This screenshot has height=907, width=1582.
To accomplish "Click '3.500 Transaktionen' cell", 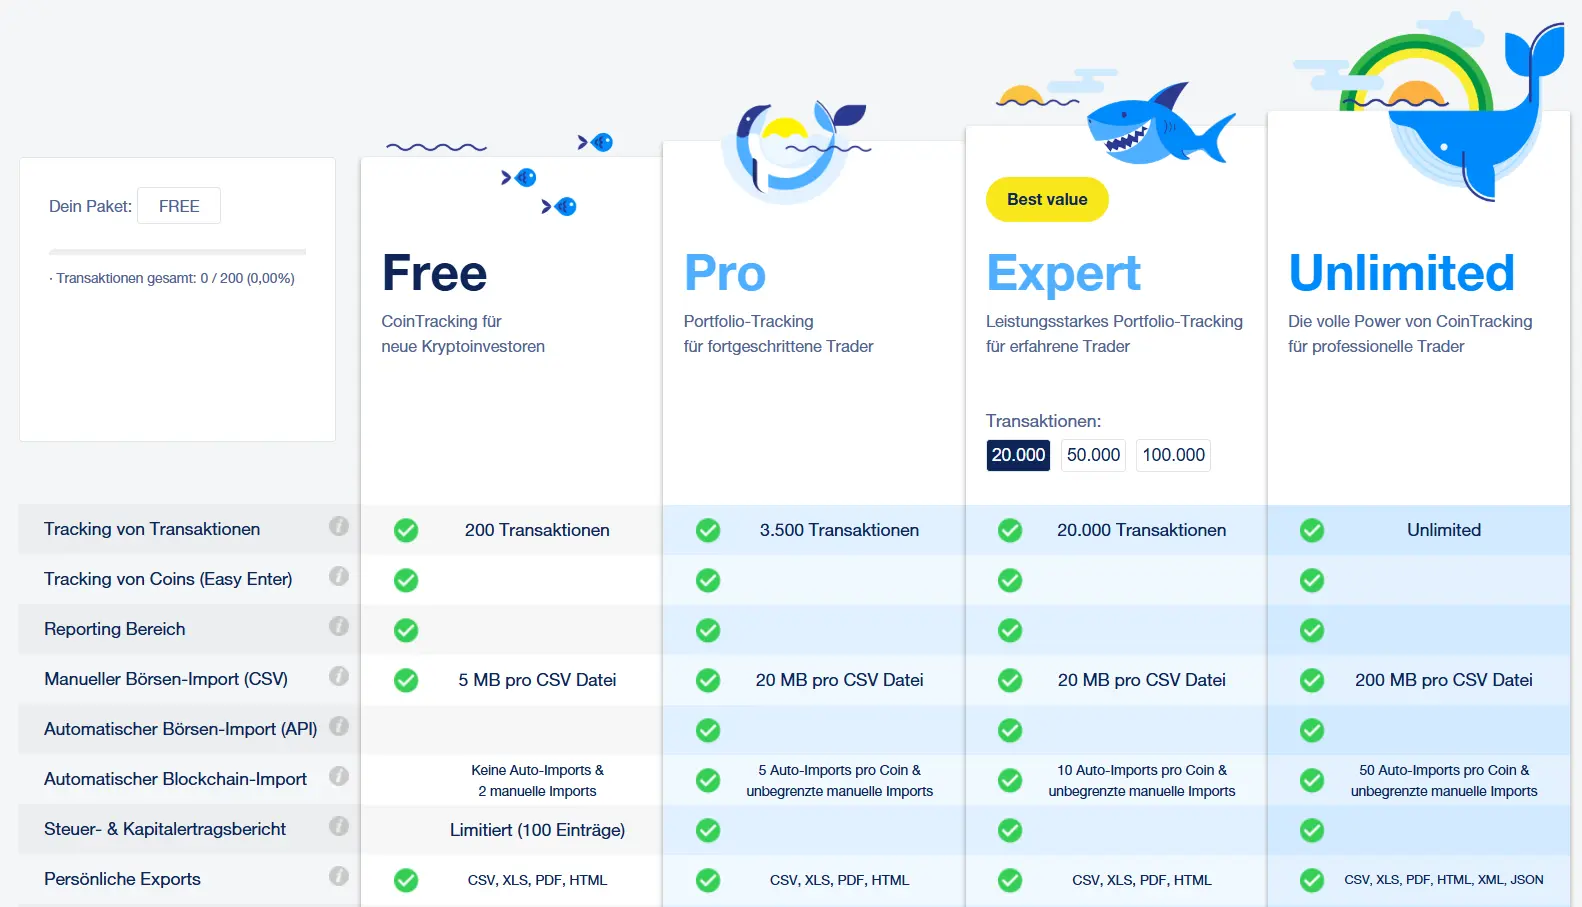I will (839, 530).
